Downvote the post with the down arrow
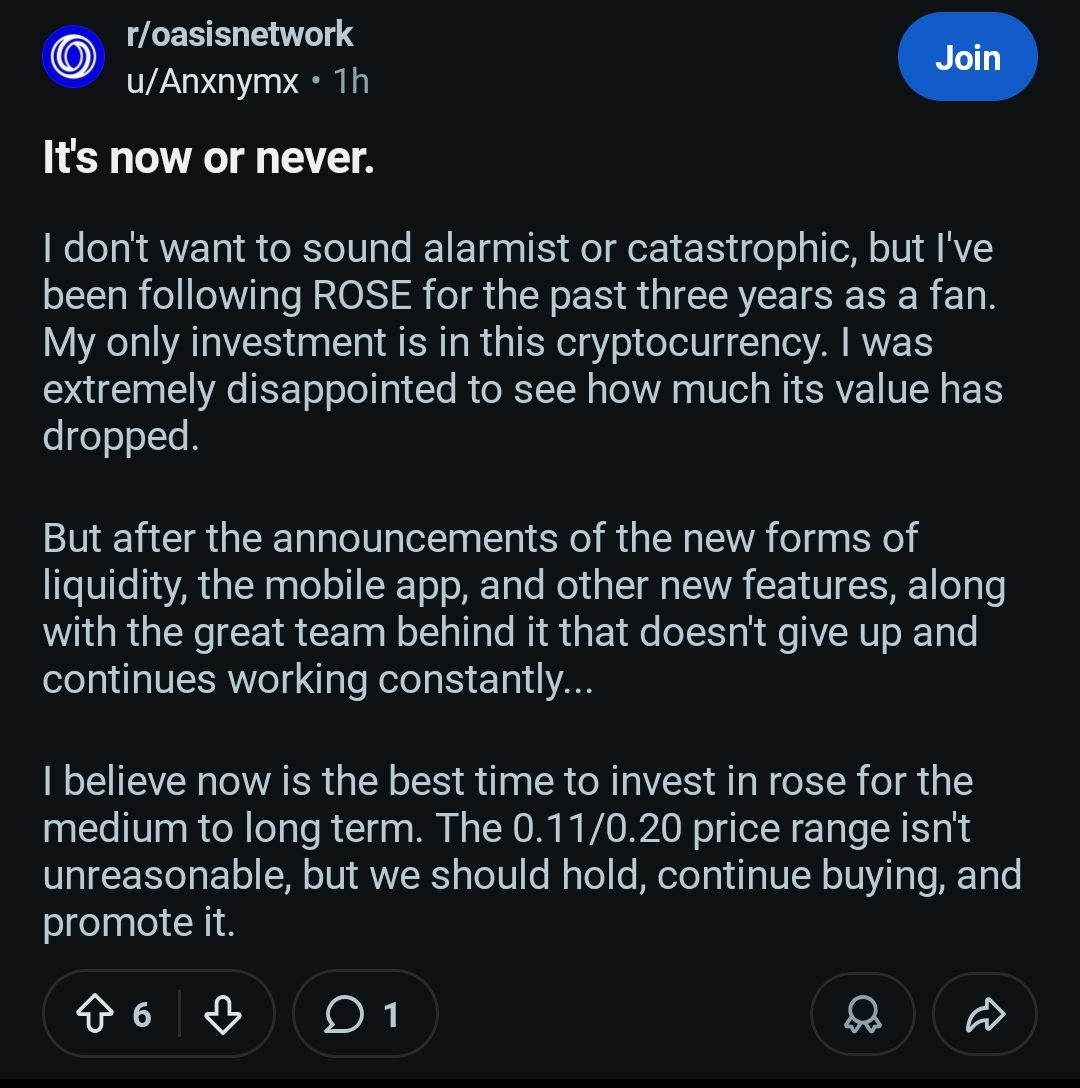This screenshot has height=1088, width=1080. coord(222,1015)
